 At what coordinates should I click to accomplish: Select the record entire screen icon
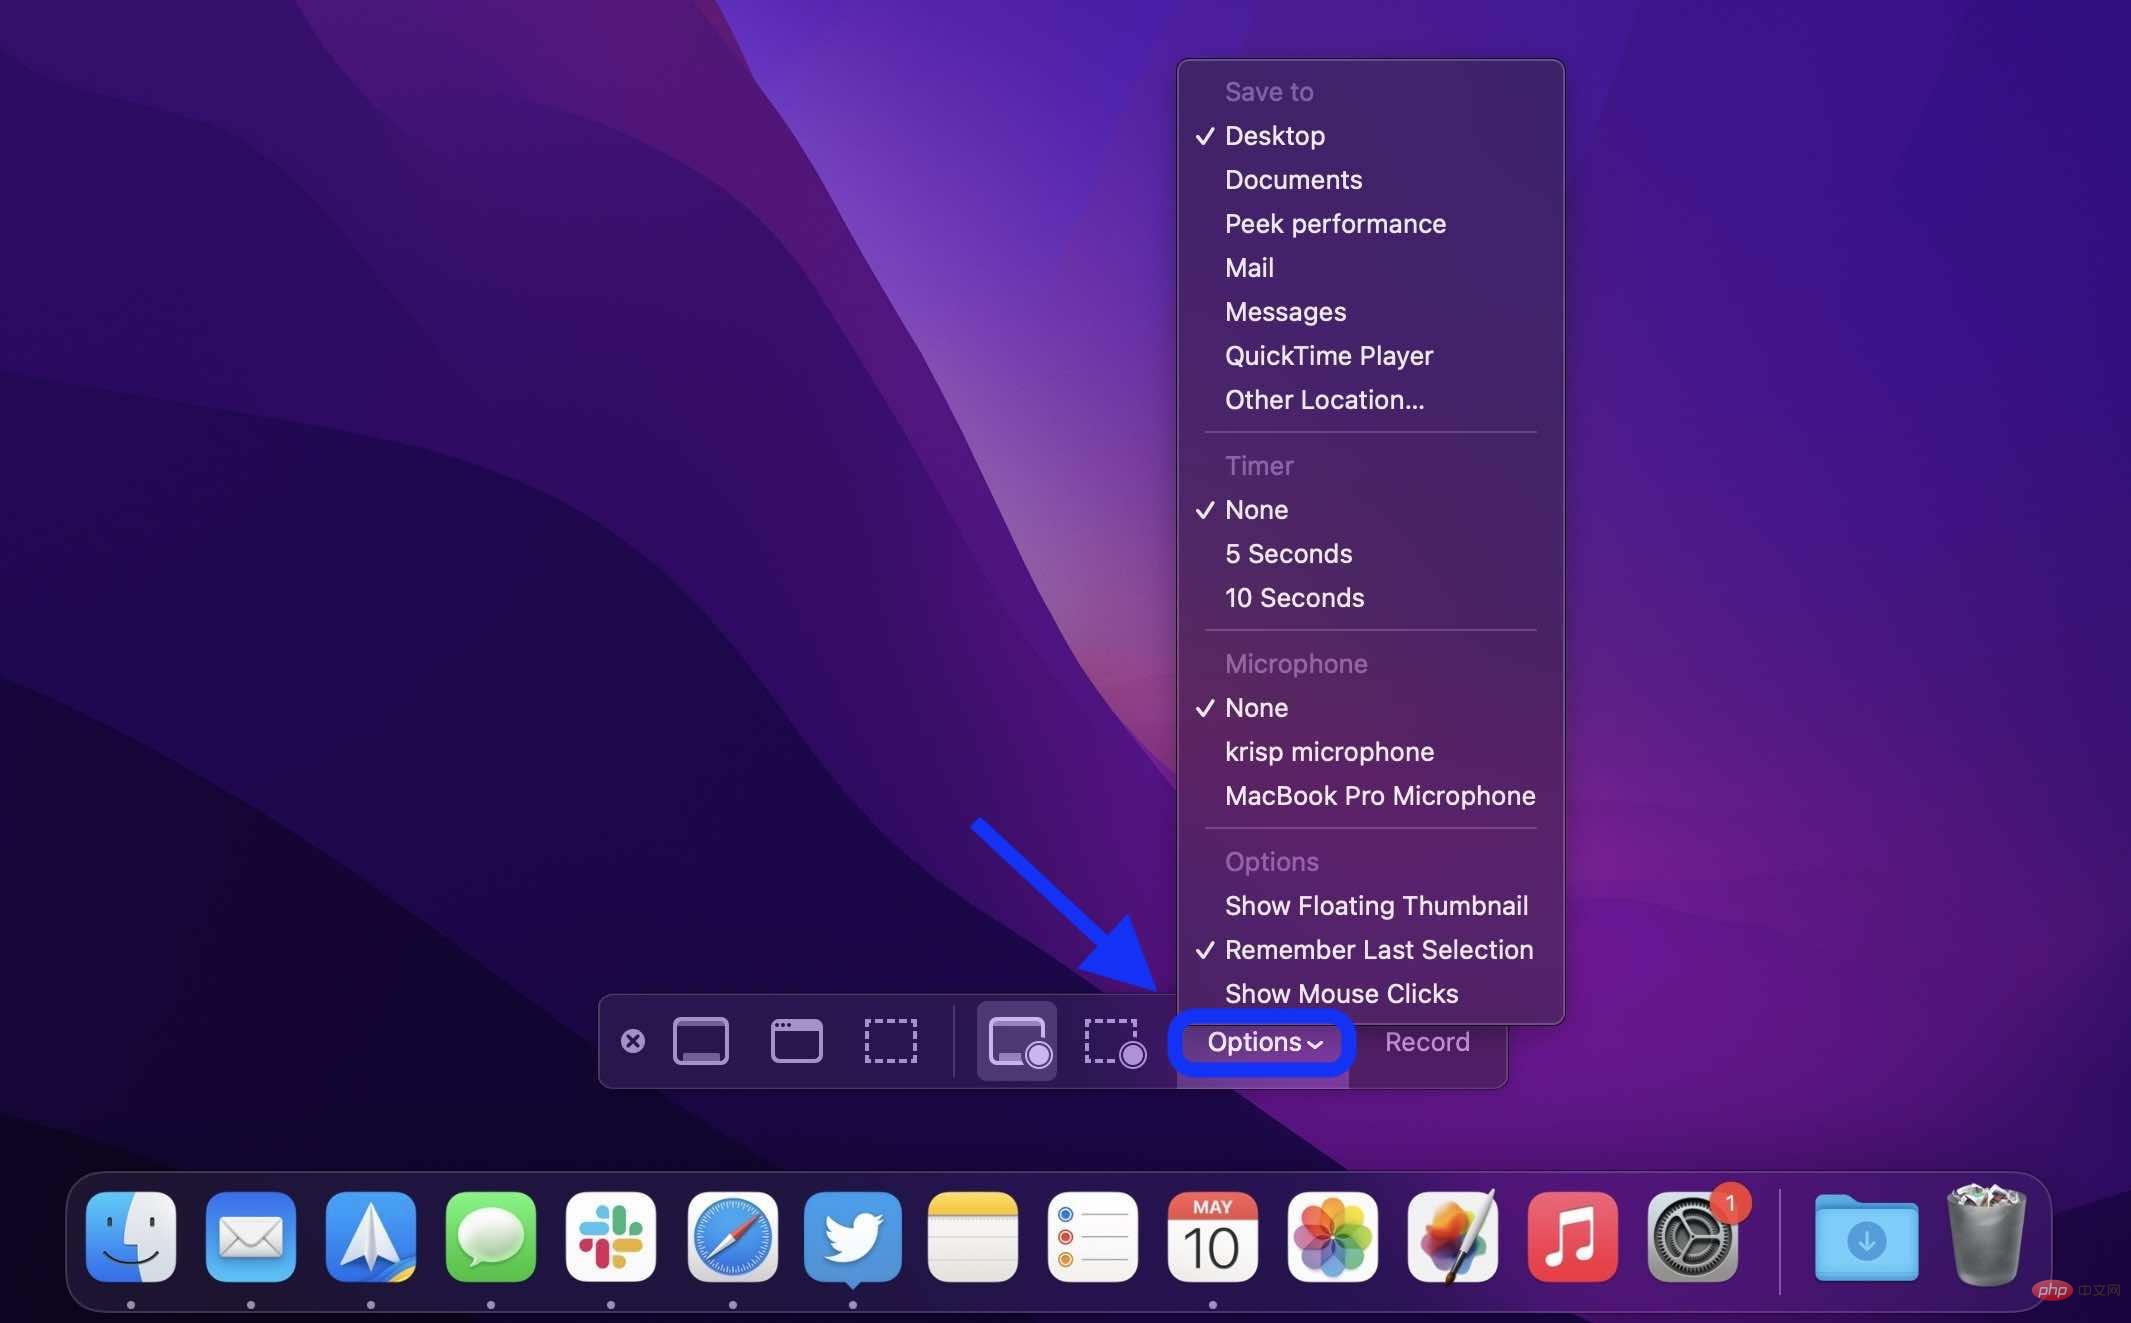point(1017,1040)
